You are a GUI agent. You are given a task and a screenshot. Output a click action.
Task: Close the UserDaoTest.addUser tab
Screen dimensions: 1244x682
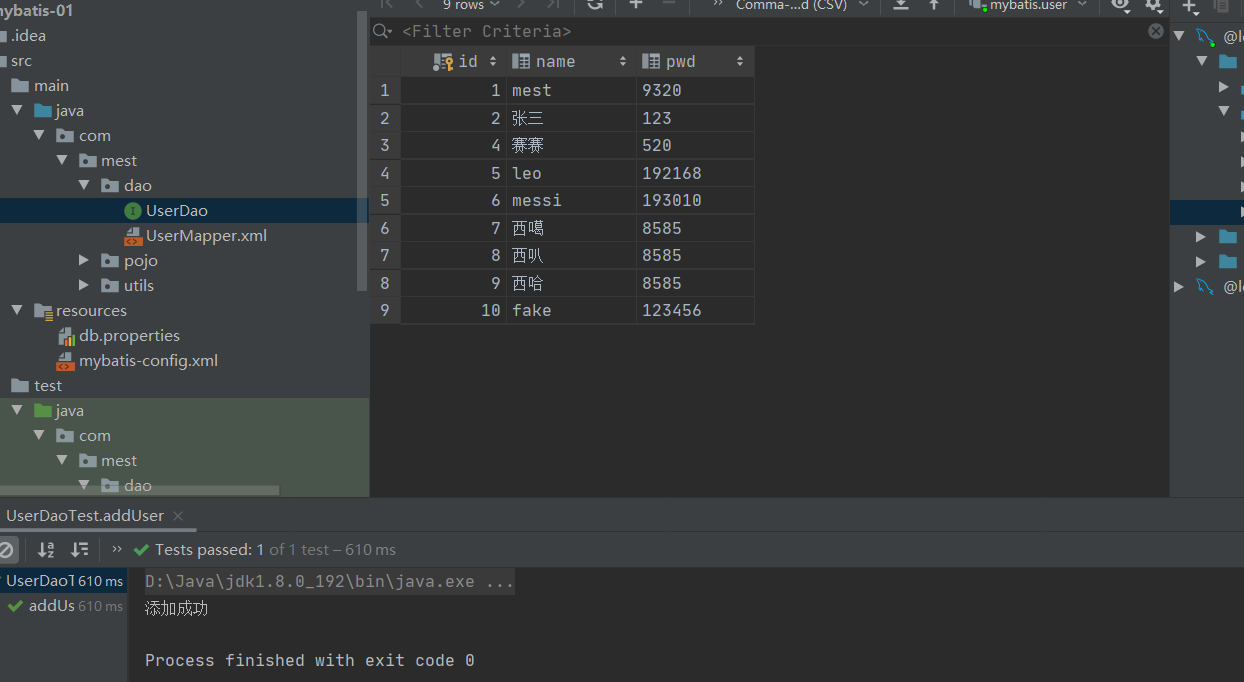coord(178,516)
